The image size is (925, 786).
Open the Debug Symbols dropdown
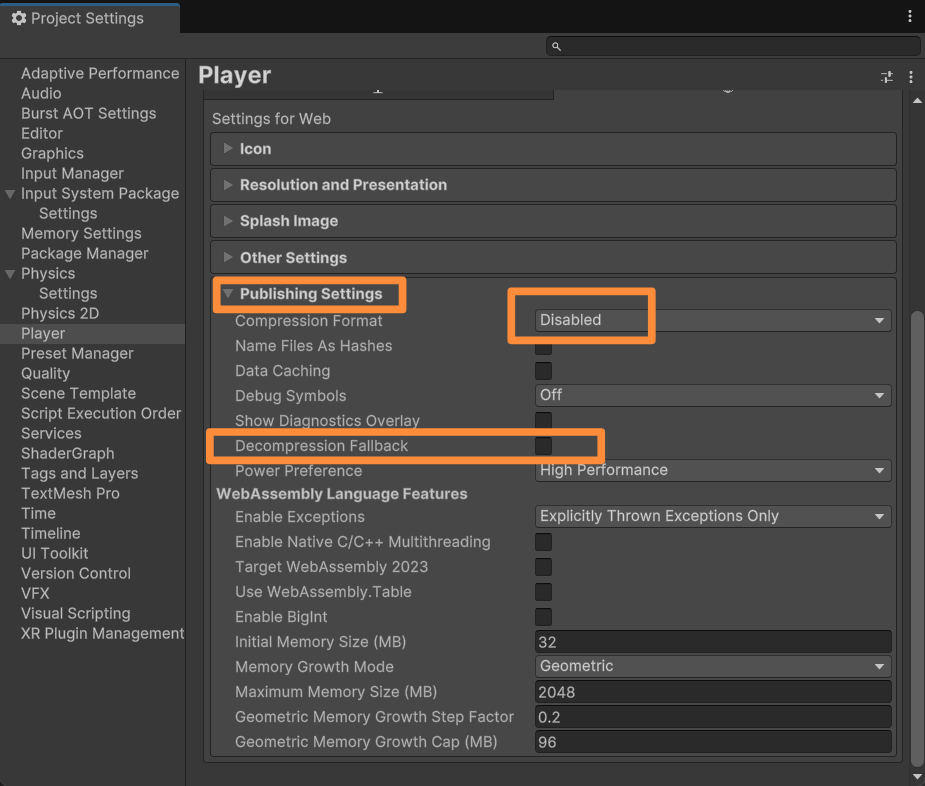click(713, 395)
